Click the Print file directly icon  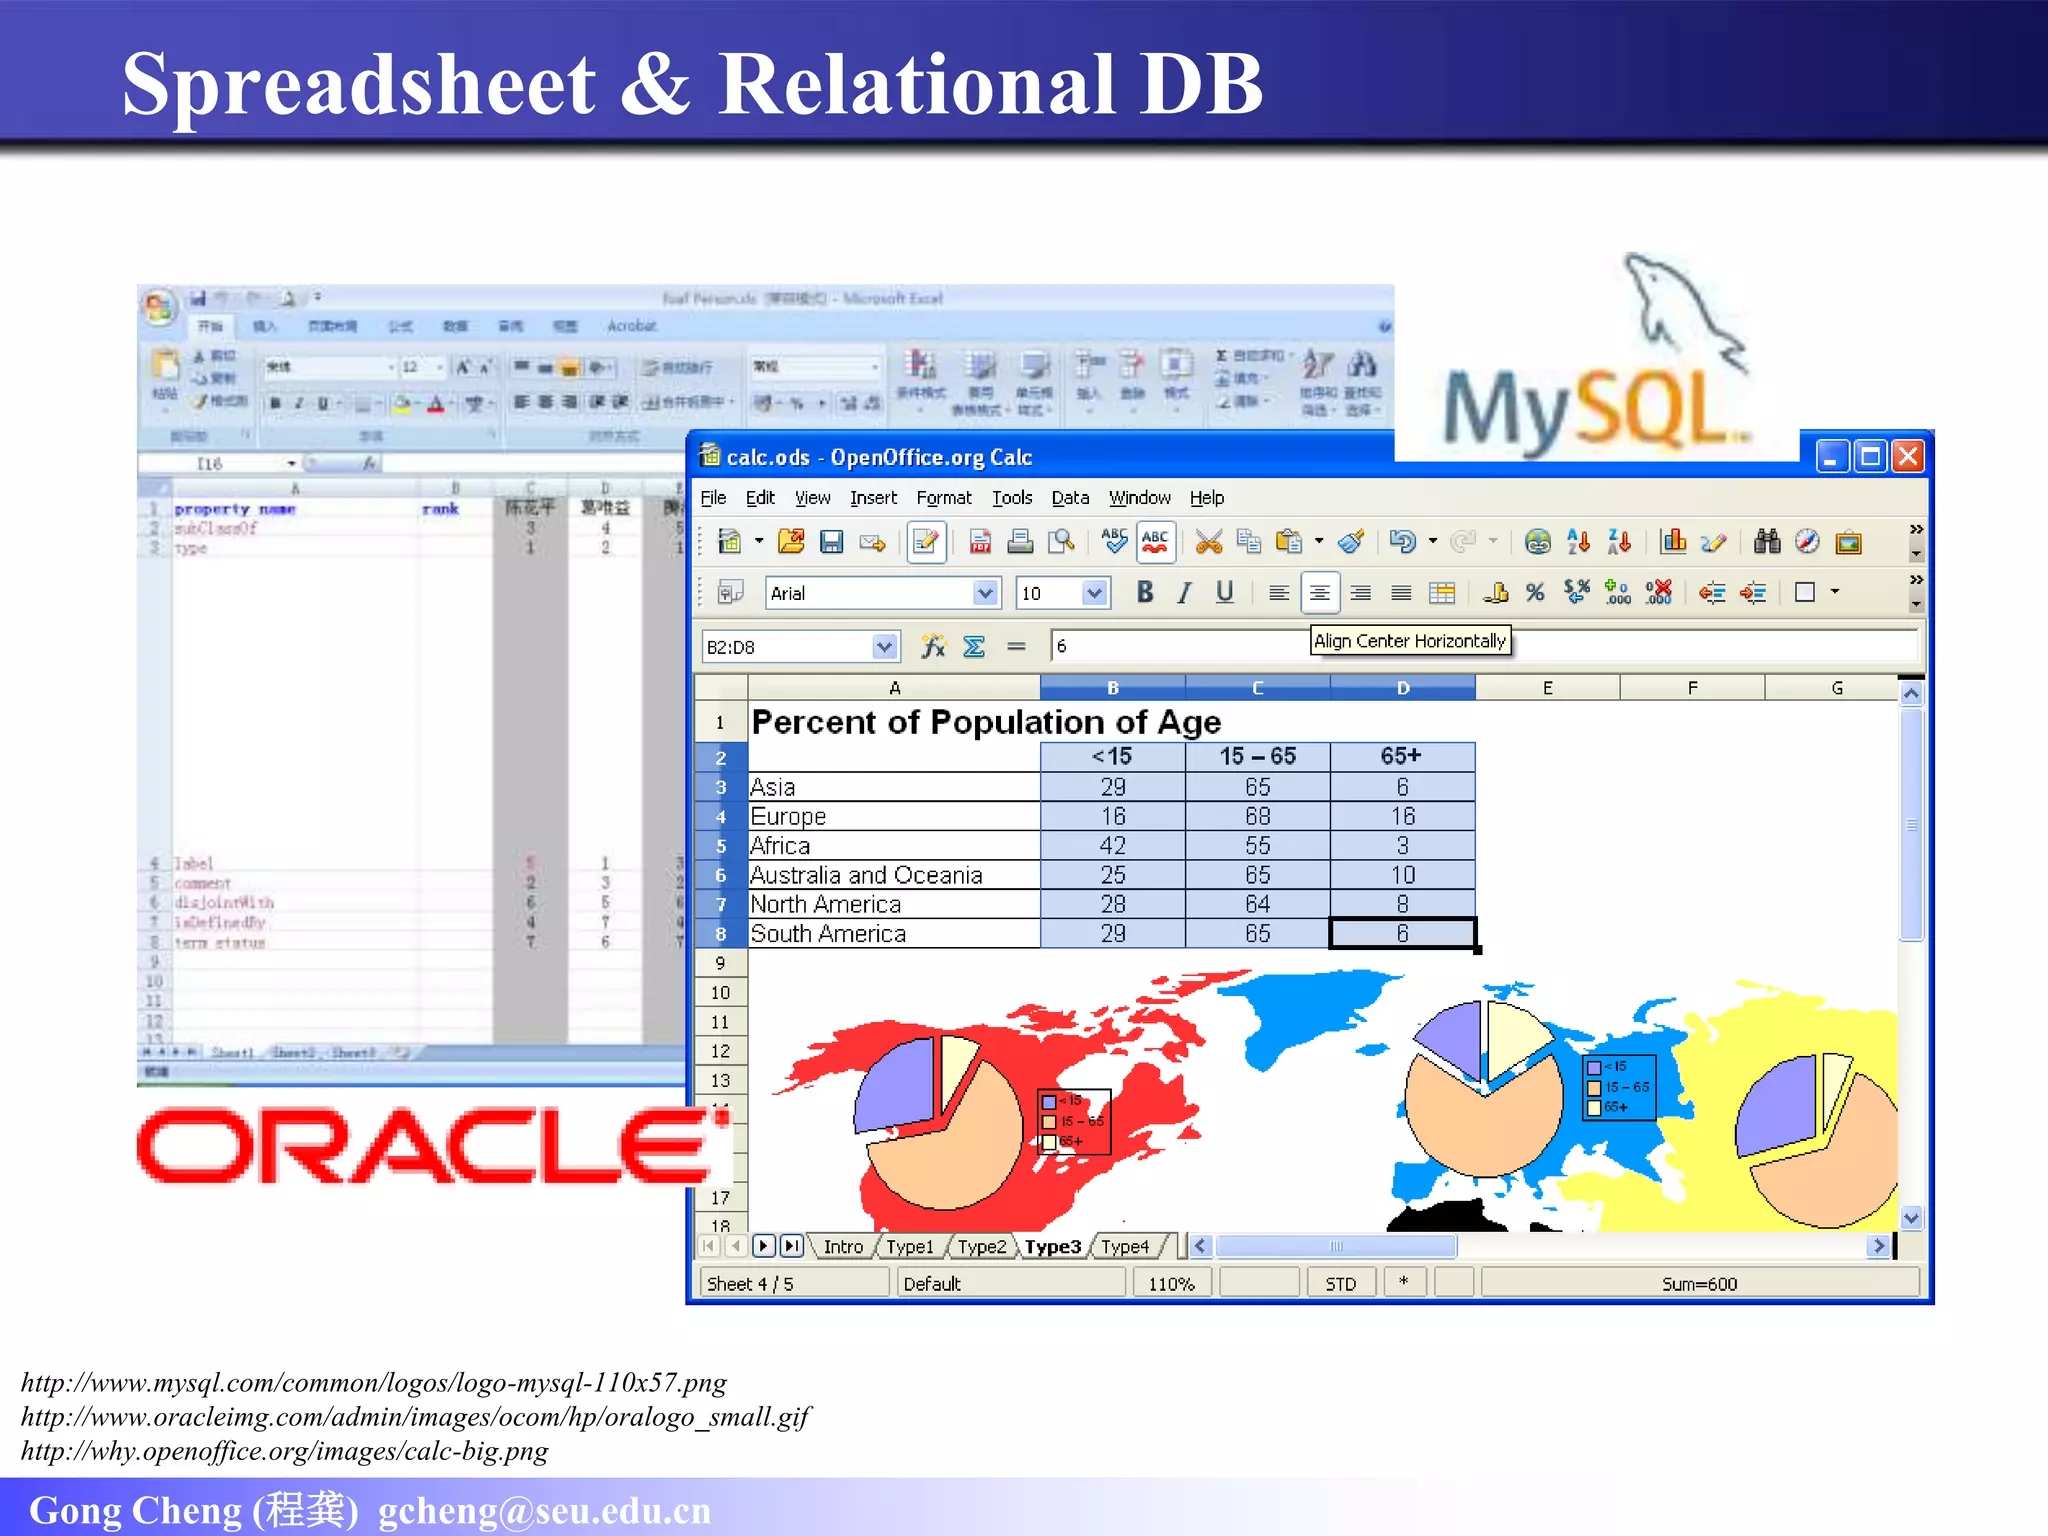(x=1020, y=542)
